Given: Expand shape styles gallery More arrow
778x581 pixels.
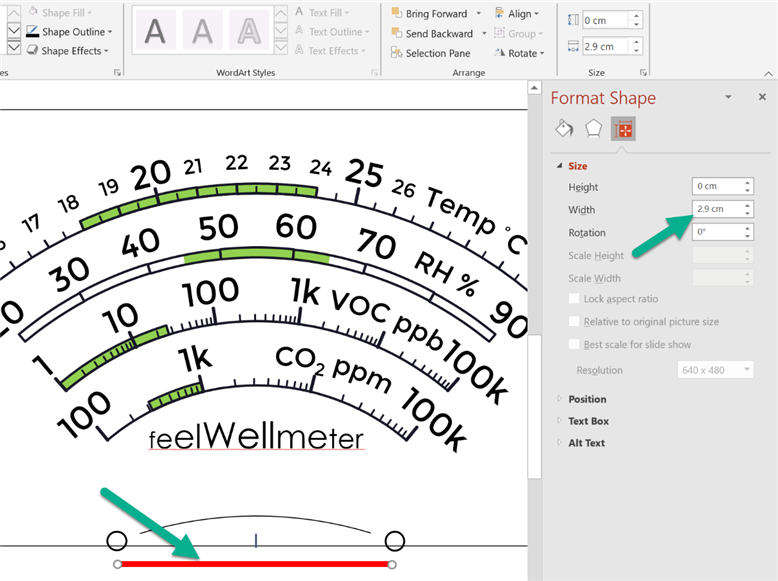Looking at the screenshot, I should coord(14,48).
